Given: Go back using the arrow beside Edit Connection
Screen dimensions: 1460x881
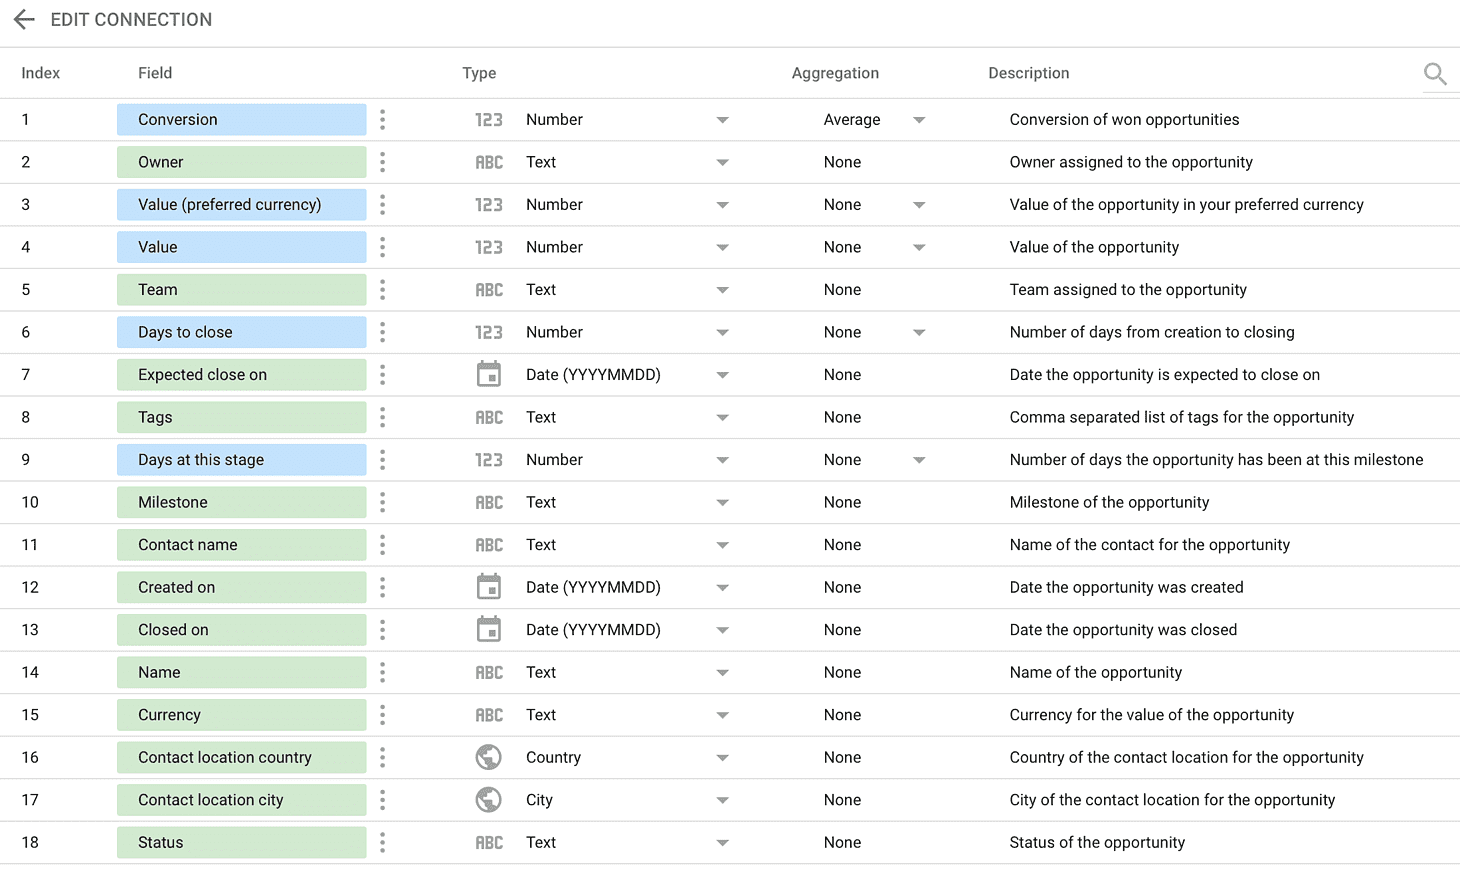Looking at the screenshot, I should point(24,20).
